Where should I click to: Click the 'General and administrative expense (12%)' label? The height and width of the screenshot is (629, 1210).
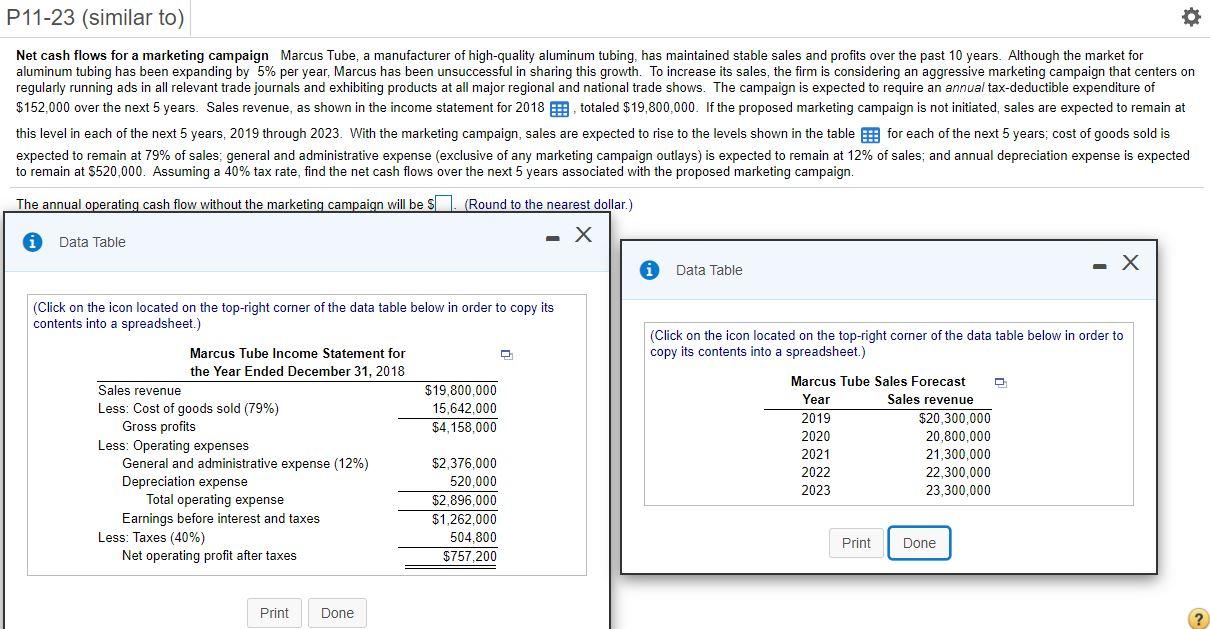click(245, 464)
